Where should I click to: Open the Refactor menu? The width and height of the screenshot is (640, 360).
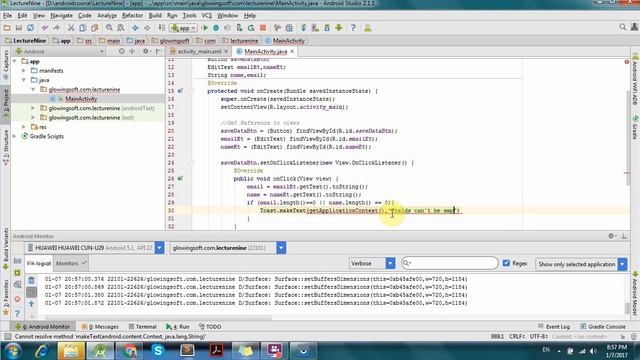click(133, 16)
